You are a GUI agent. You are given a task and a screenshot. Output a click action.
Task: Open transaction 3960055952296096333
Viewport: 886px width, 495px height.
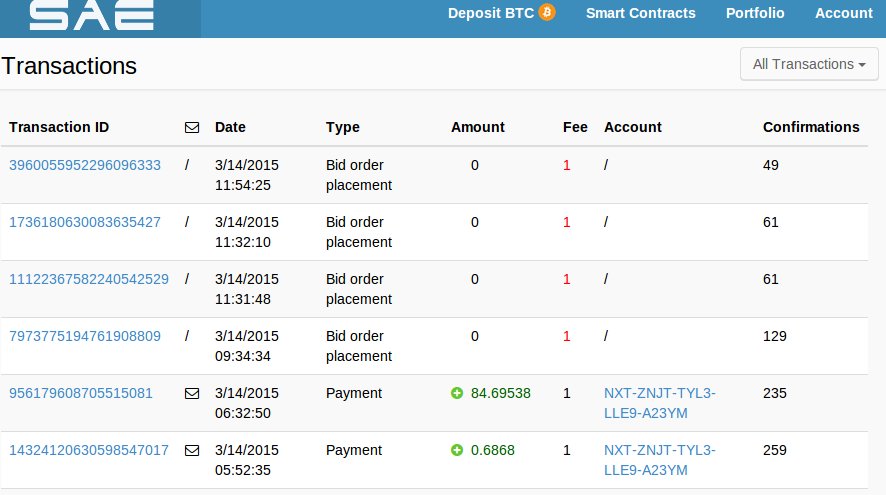[x=85, y=165]
